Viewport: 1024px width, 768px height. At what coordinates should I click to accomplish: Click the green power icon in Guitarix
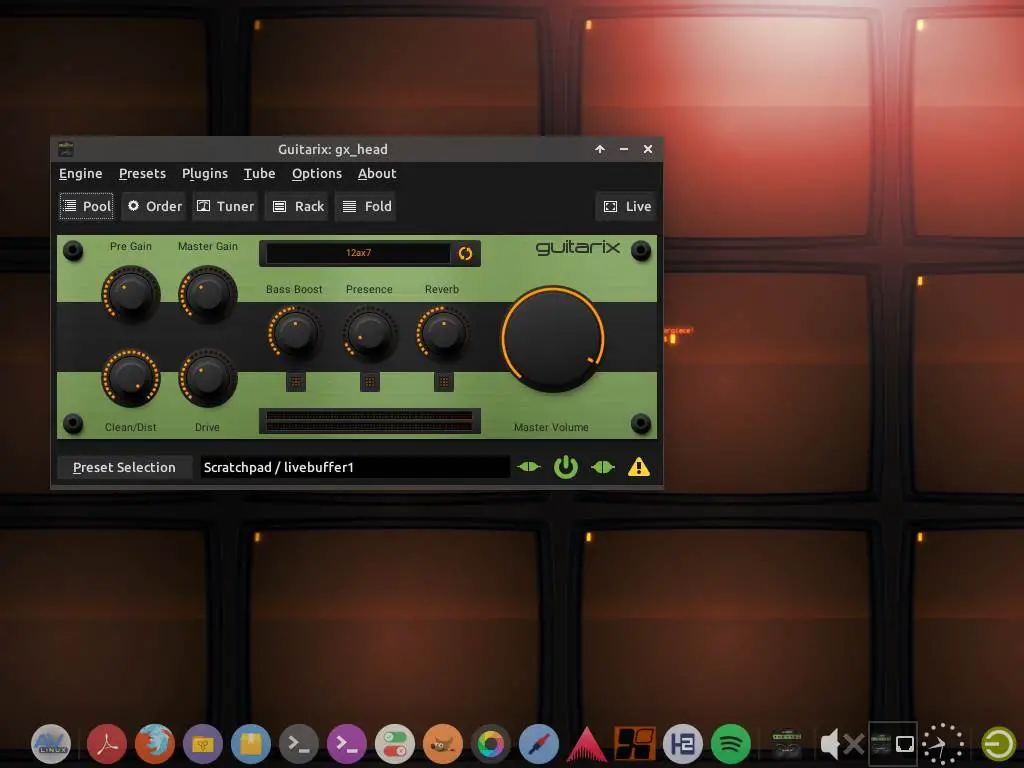click(566, 467)
